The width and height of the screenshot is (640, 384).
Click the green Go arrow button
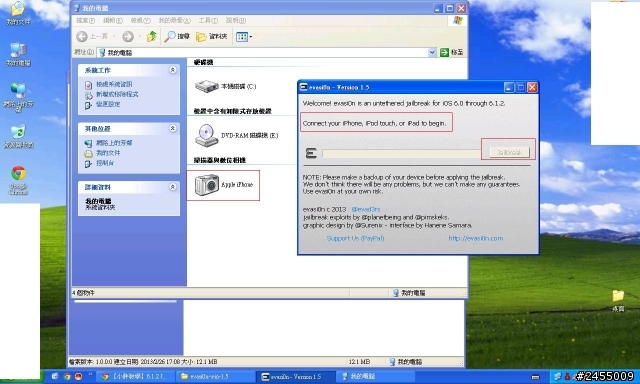pyautogui.click(x=444, y=52)
